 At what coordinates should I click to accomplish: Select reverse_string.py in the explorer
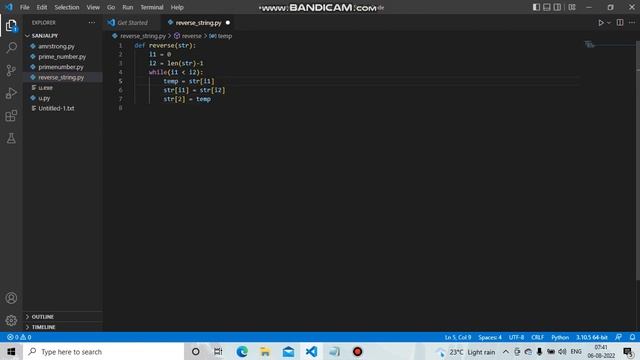[62, 77]
